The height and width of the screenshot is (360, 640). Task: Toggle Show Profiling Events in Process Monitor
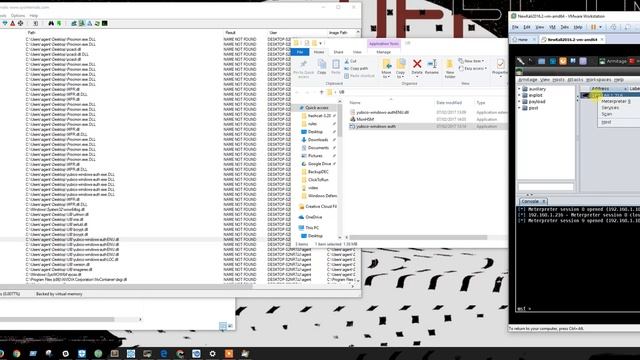(x=105, y=23)
